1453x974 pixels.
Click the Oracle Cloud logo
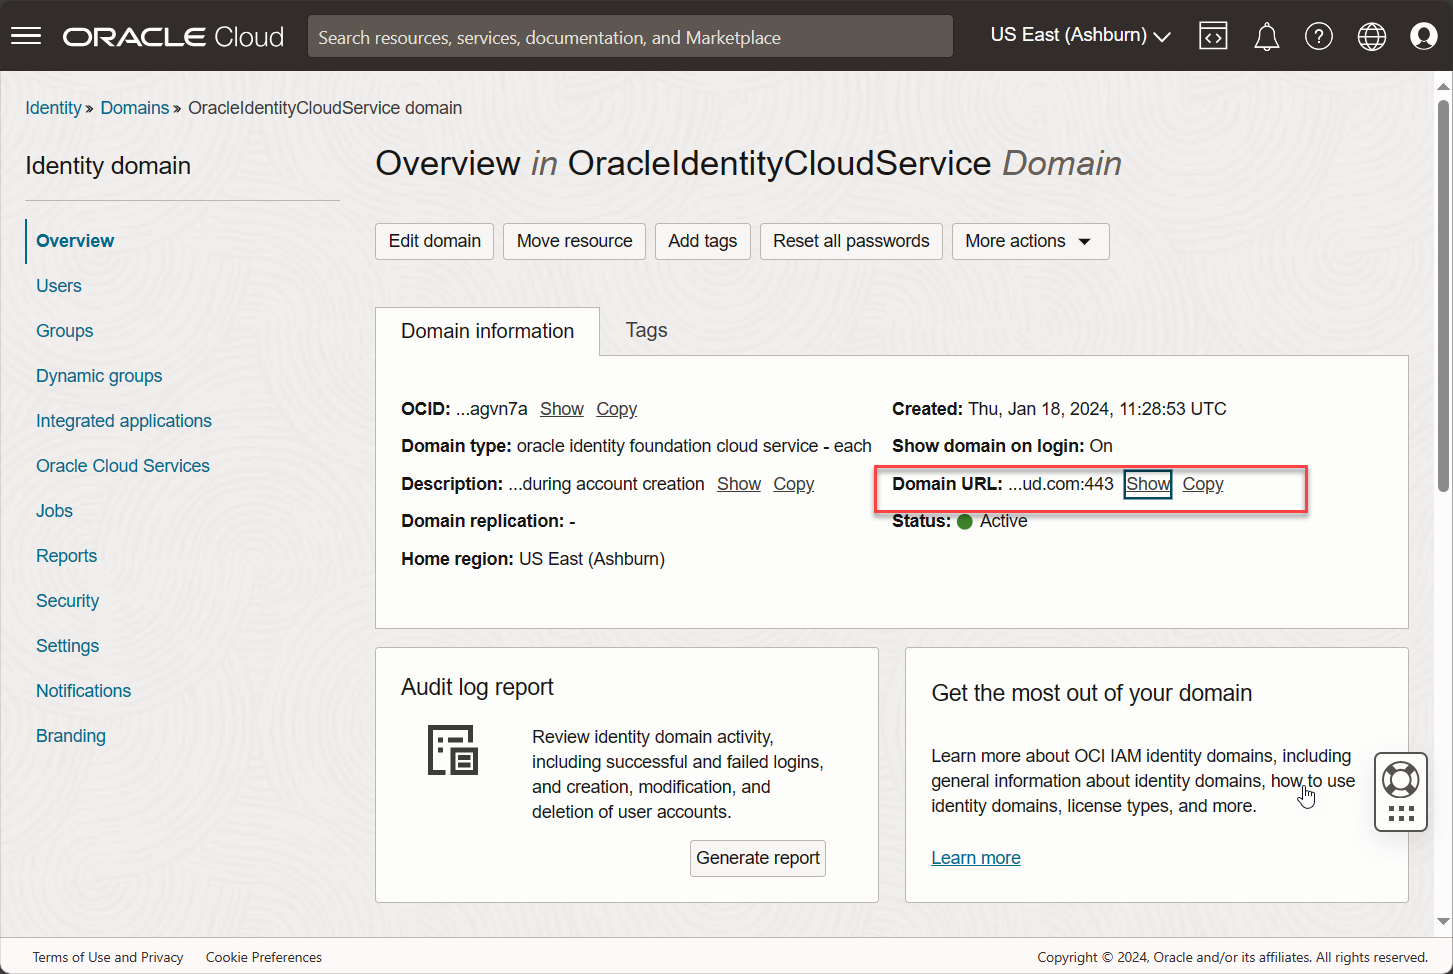[x=172, y=36]
